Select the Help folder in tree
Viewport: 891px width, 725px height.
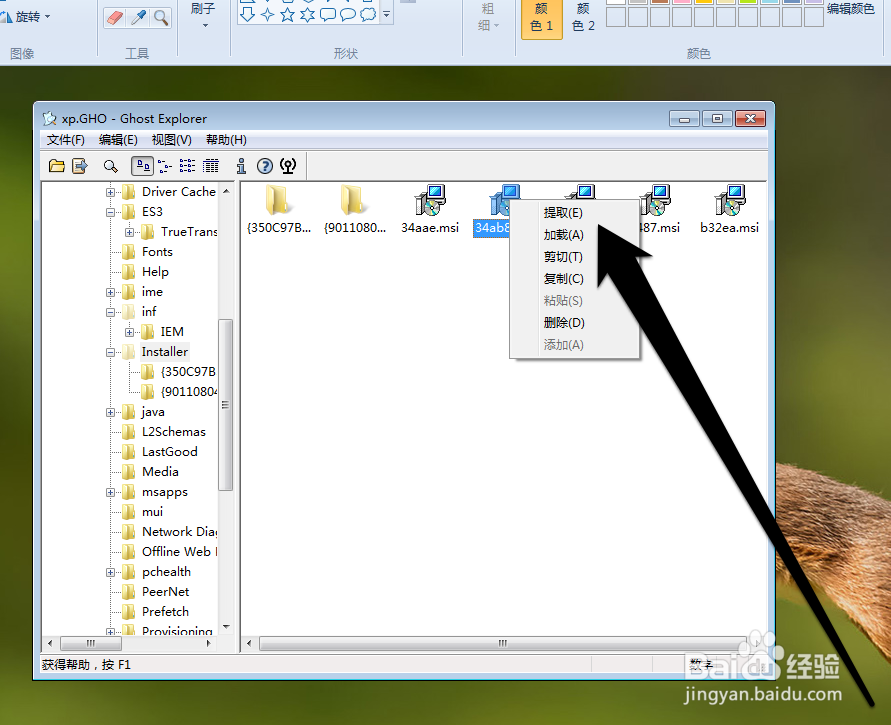coord(155,272)
